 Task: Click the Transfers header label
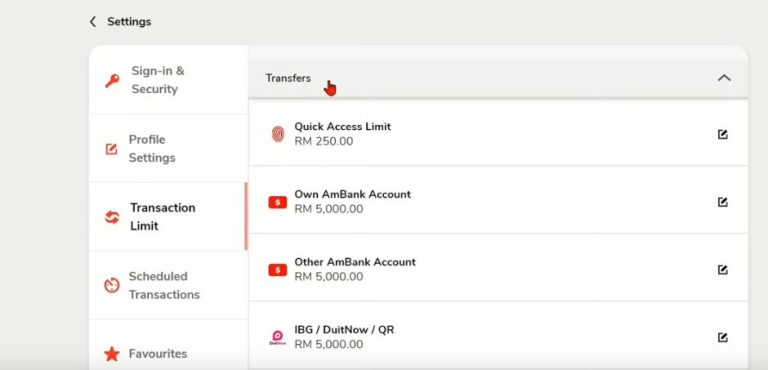click(288, 78)
